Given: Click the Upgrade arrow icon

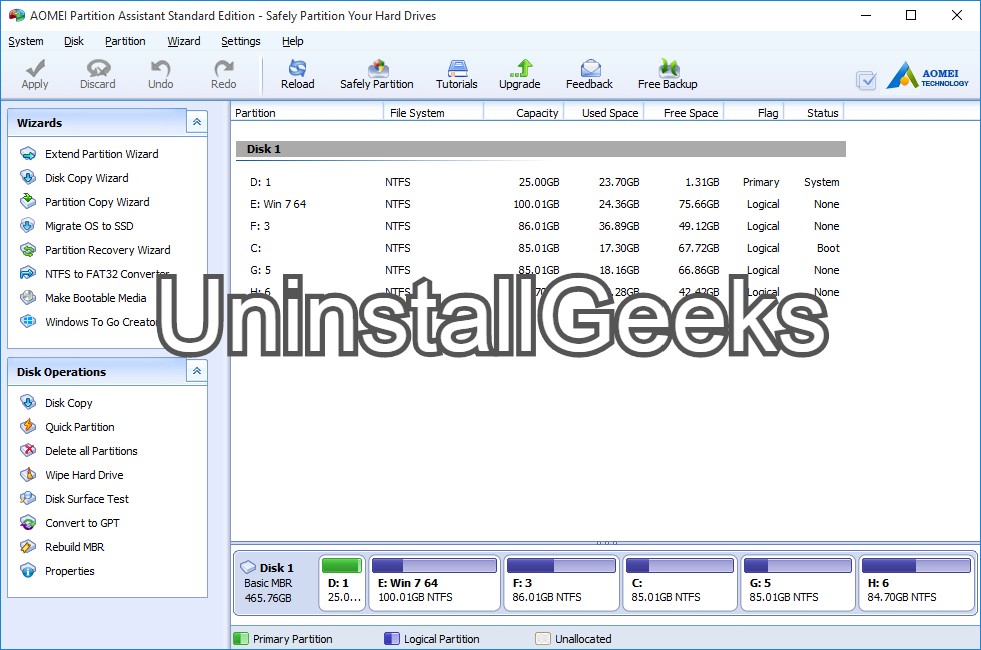Looking at the screenshot, I should tap(521, 68).
